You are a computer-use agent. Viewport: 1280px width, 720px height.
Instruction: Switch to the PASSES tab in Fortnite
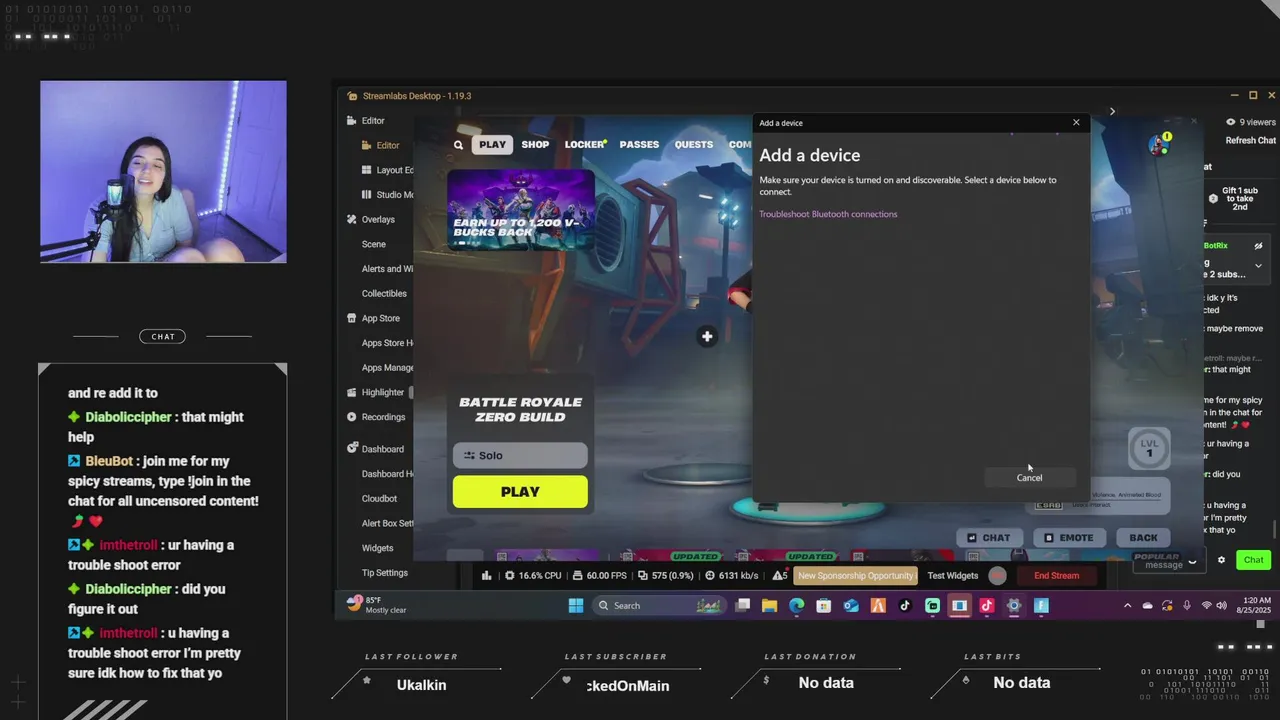639,145
